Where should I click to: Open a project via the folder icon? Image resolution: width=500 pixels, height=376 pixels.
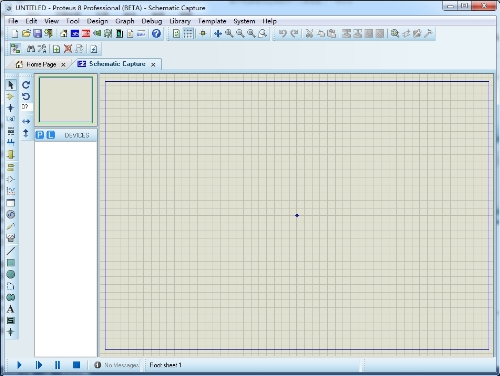point(26,34)
